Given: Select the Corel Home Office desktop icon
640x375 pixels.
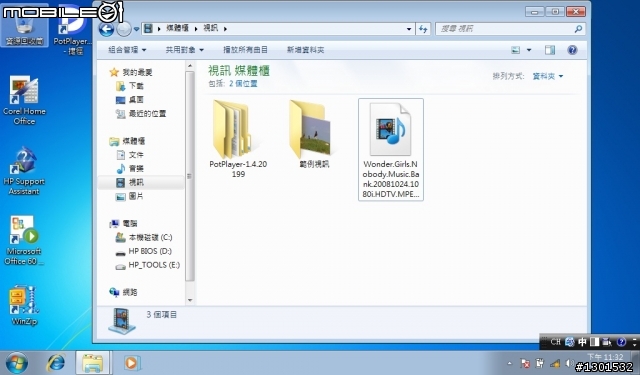Looking at the screenshot, I should click(24, 101).
